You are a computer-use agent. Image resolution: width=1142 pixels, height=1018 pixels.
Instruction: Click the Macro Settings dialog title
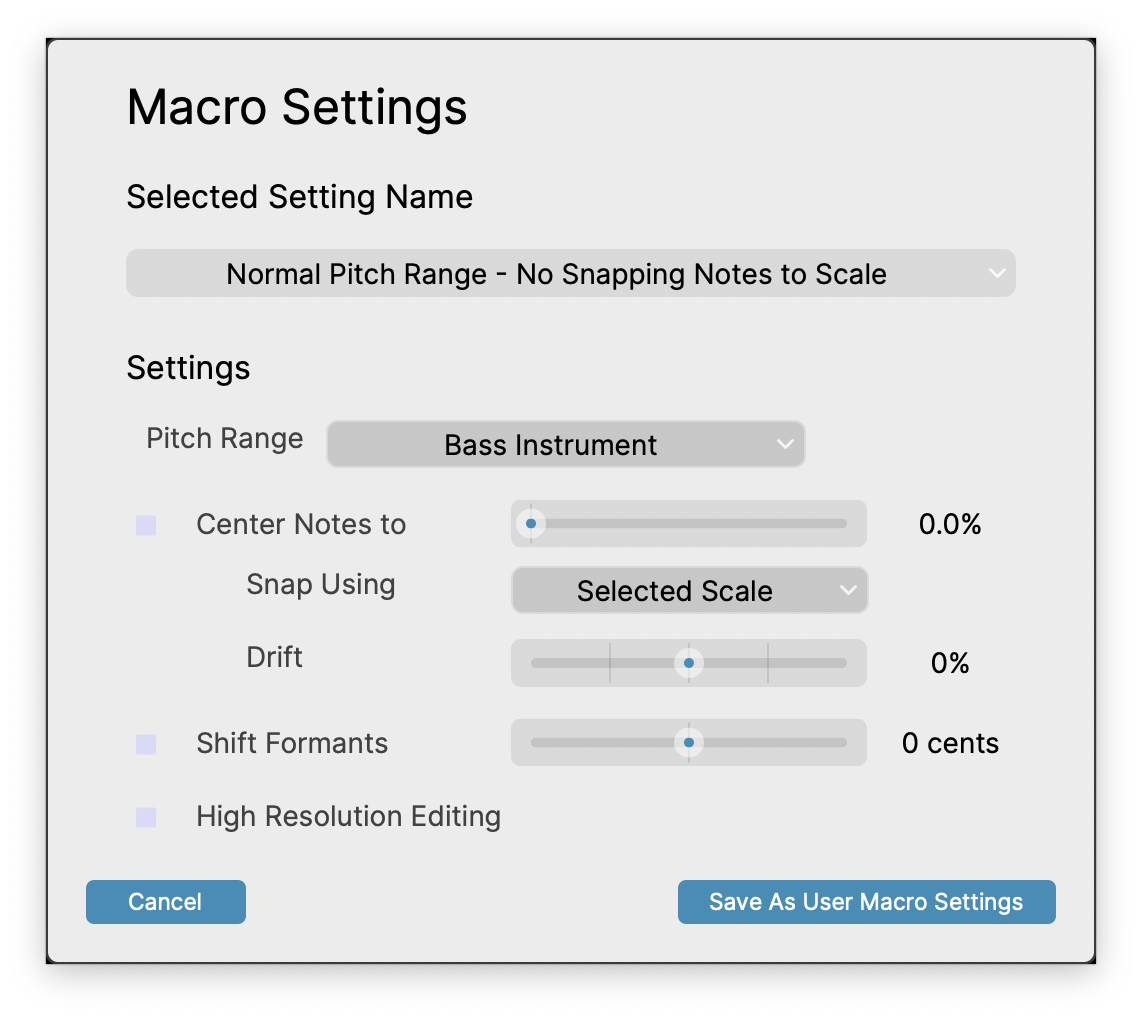pos(296,108)
